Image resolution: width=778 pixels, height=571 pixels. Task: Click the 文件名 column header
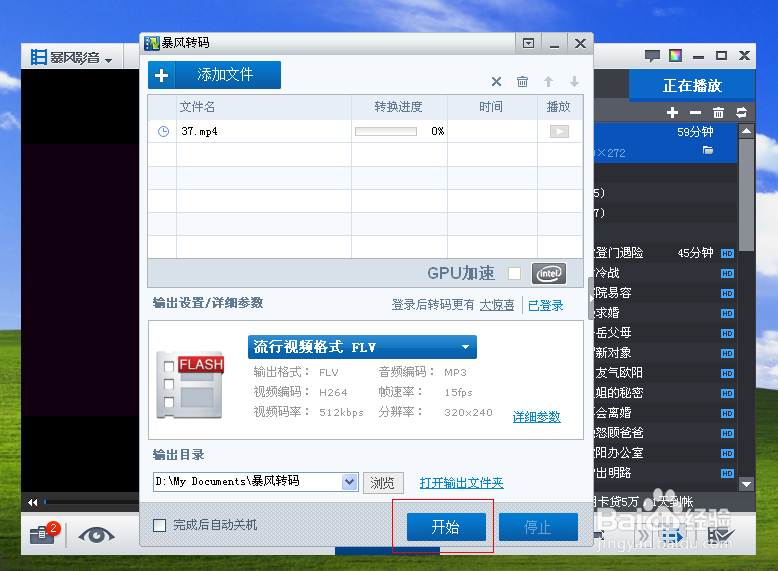coord(264,107)
